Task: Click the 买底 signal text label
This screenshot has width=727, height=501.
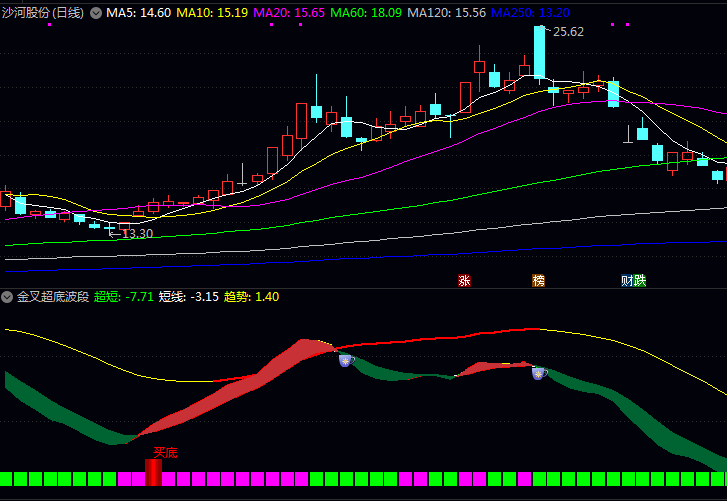Action: [165, 453]
